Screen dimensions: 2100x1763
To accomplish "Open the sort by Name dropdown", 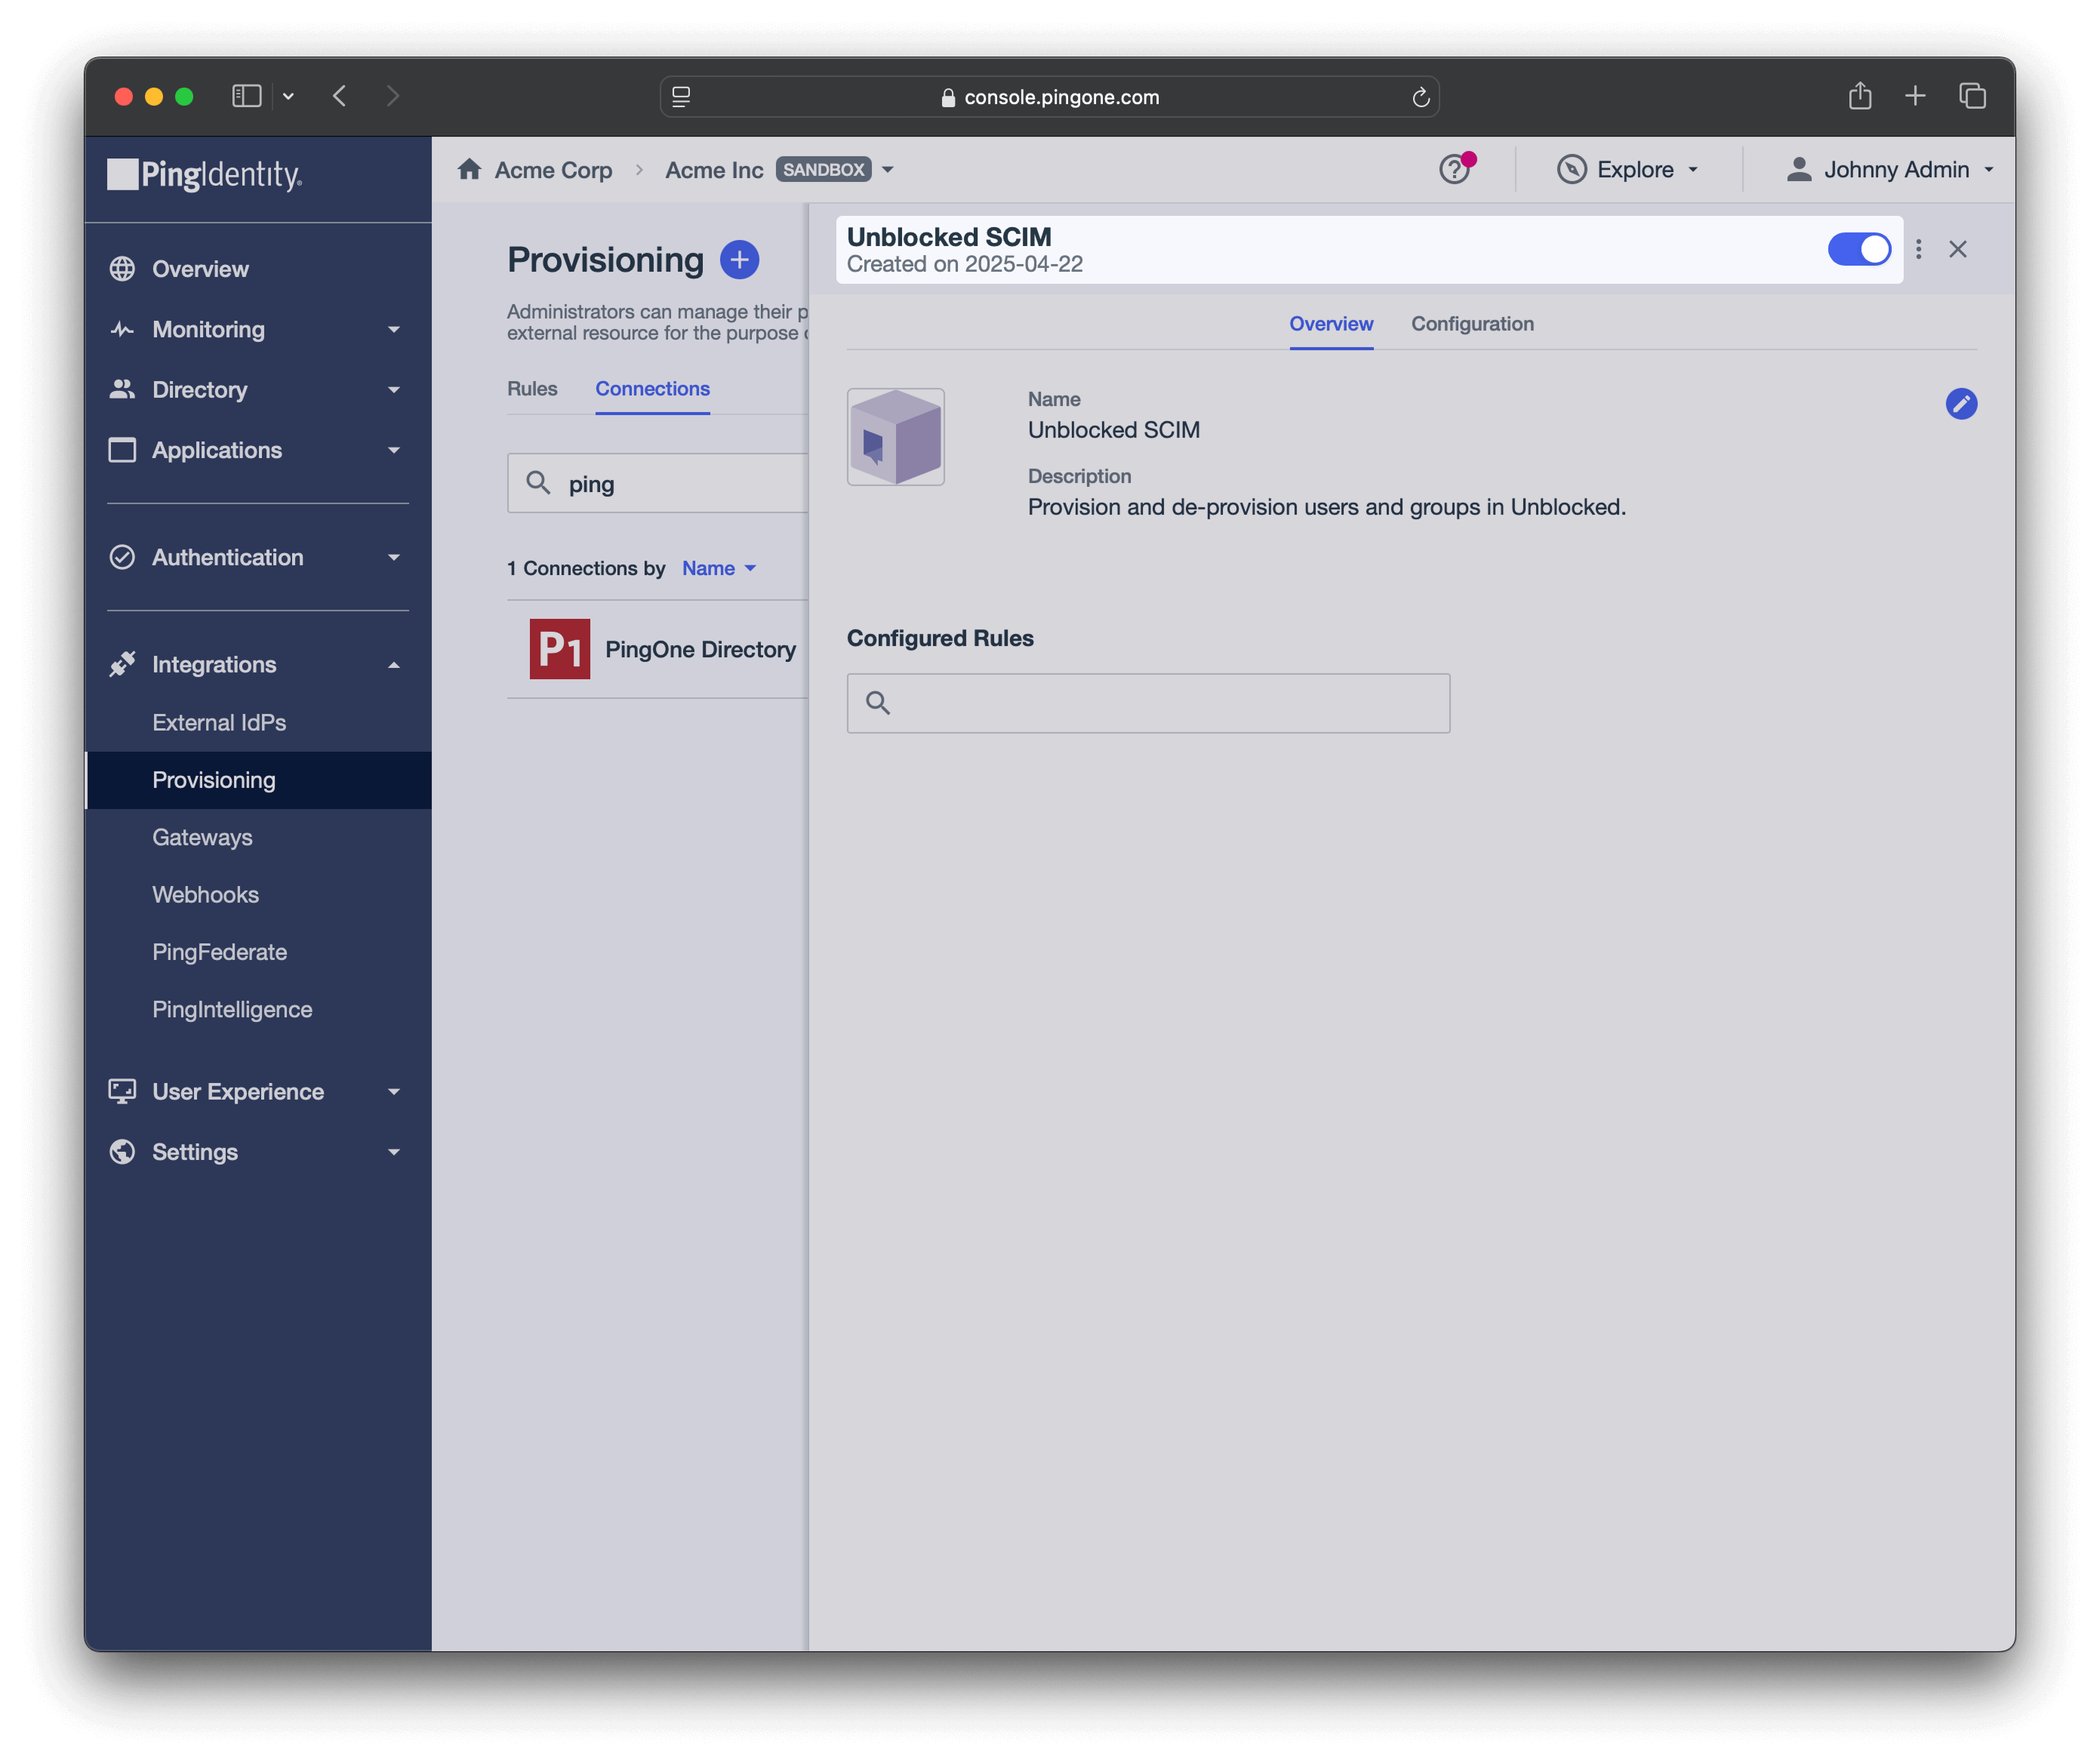I will coord(718,568).
